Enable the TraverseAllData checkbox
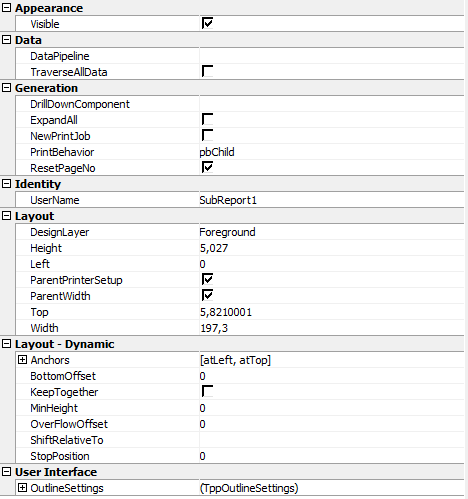 207,71
